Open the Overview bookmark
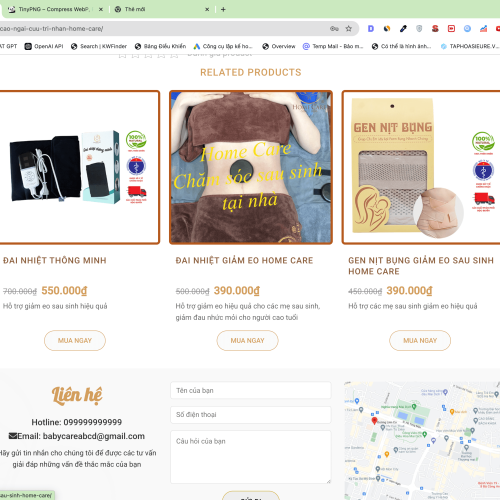The height and width of the screenshot is (500, 500). 279,46
